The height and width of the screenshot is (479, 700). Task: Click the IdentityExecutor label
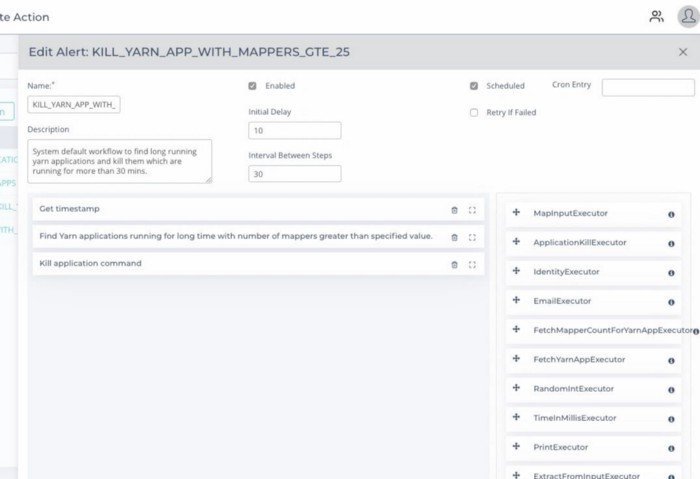coord(566,272)
